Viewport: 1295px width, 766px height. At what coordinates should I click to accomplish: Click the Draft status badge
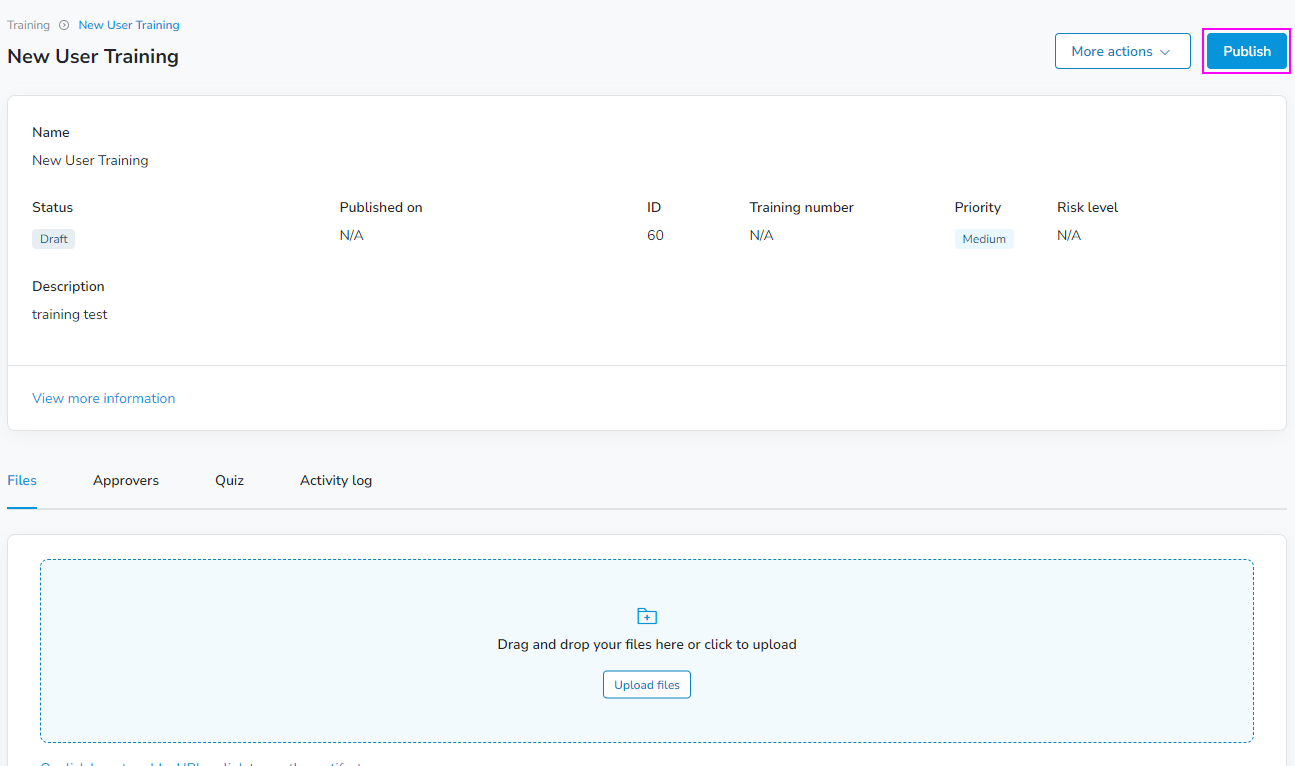pos(53,238)
